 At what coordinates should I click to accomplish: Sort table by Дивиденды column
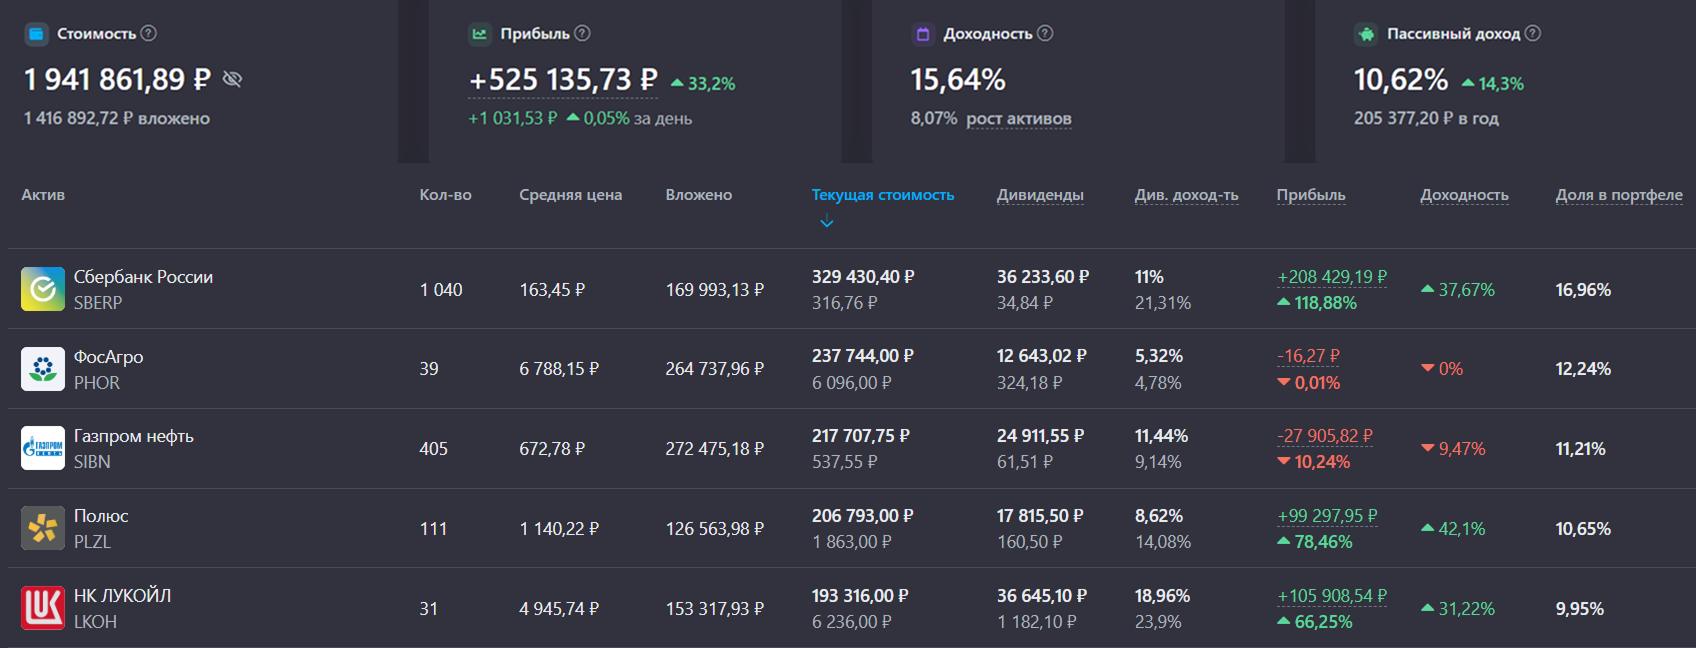1040,195
